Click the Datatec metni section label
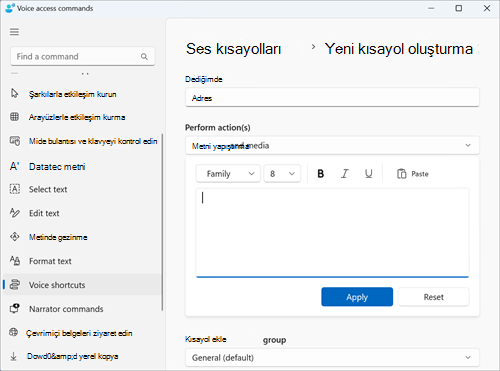Image resolution: width=500 pixels, height=371 pixels. point(57,166)
